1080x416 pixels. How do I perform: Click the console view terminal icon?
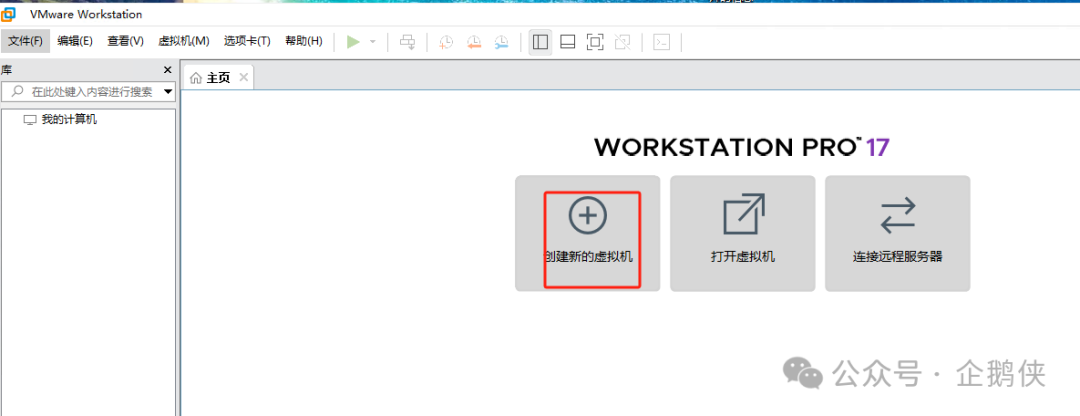point(662,42)
